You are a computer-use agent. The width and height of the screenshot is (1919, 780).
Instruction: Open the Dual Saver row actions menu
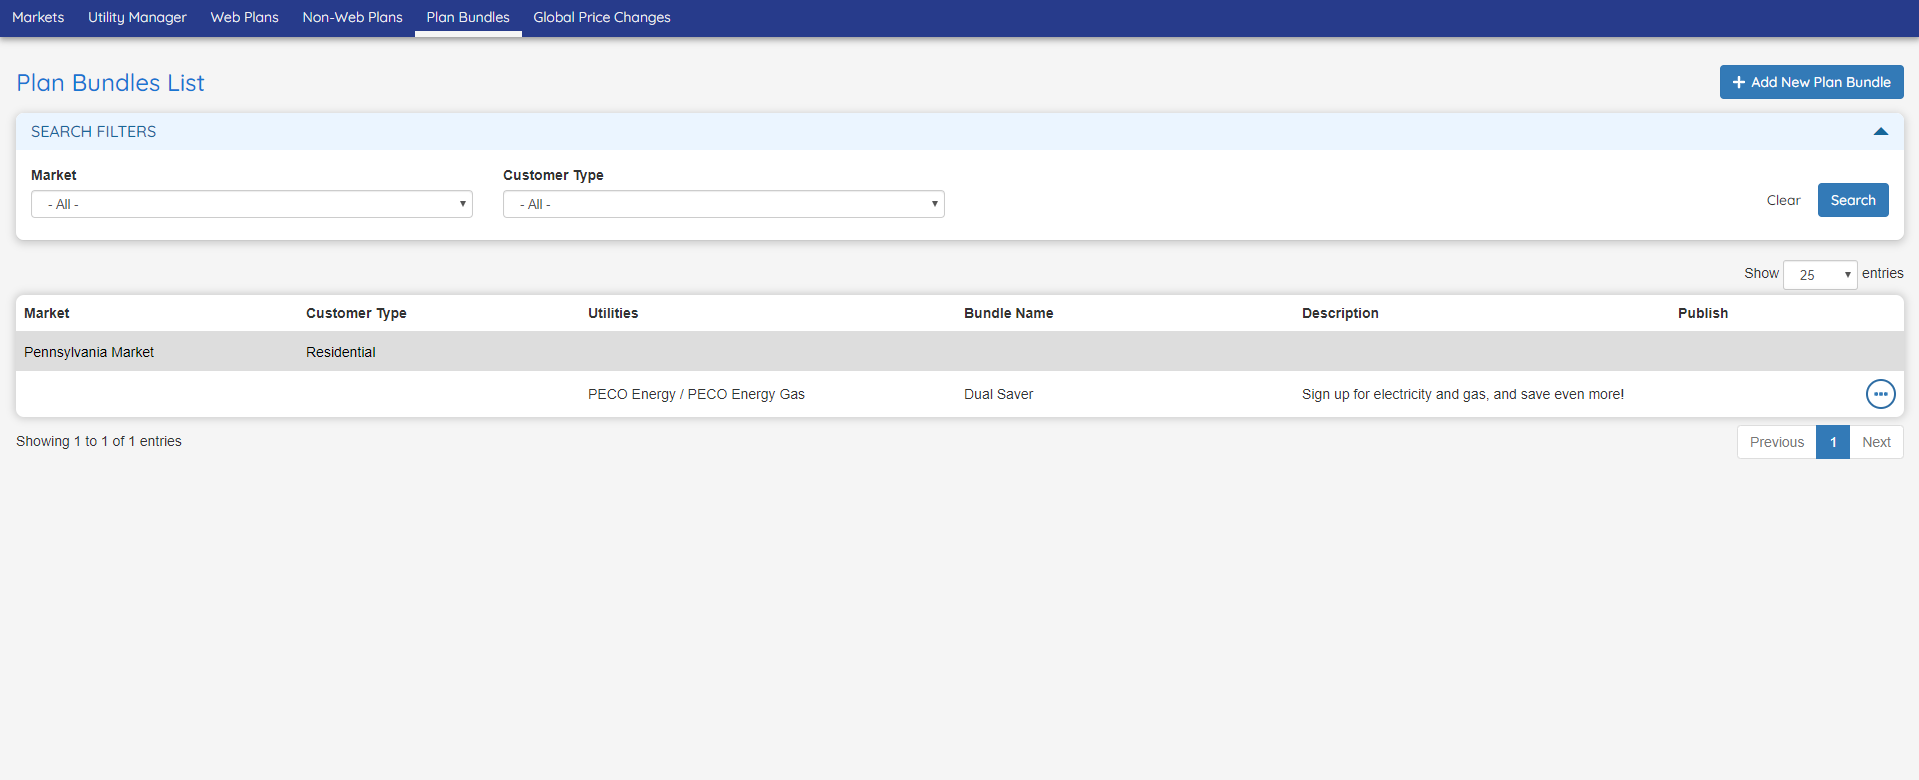(1880, 394)
